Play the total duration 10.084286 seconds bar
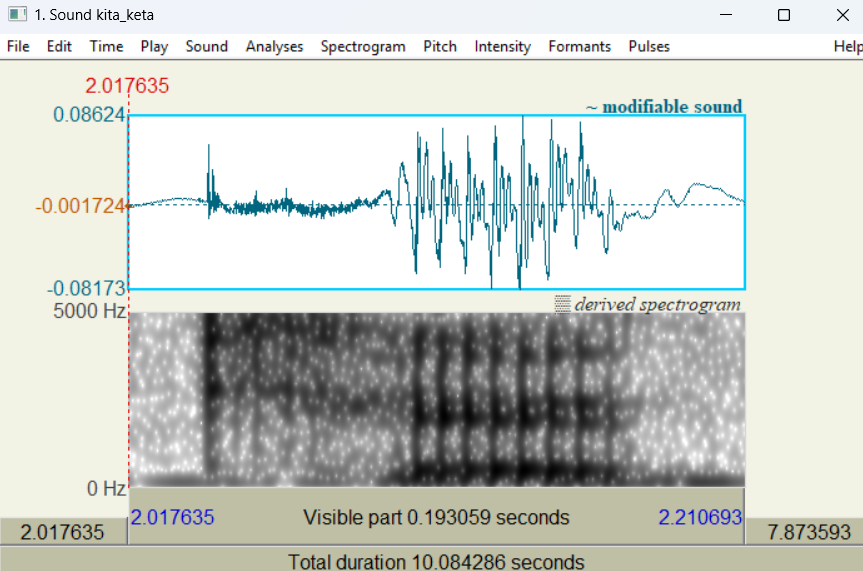 pos(432,559)
